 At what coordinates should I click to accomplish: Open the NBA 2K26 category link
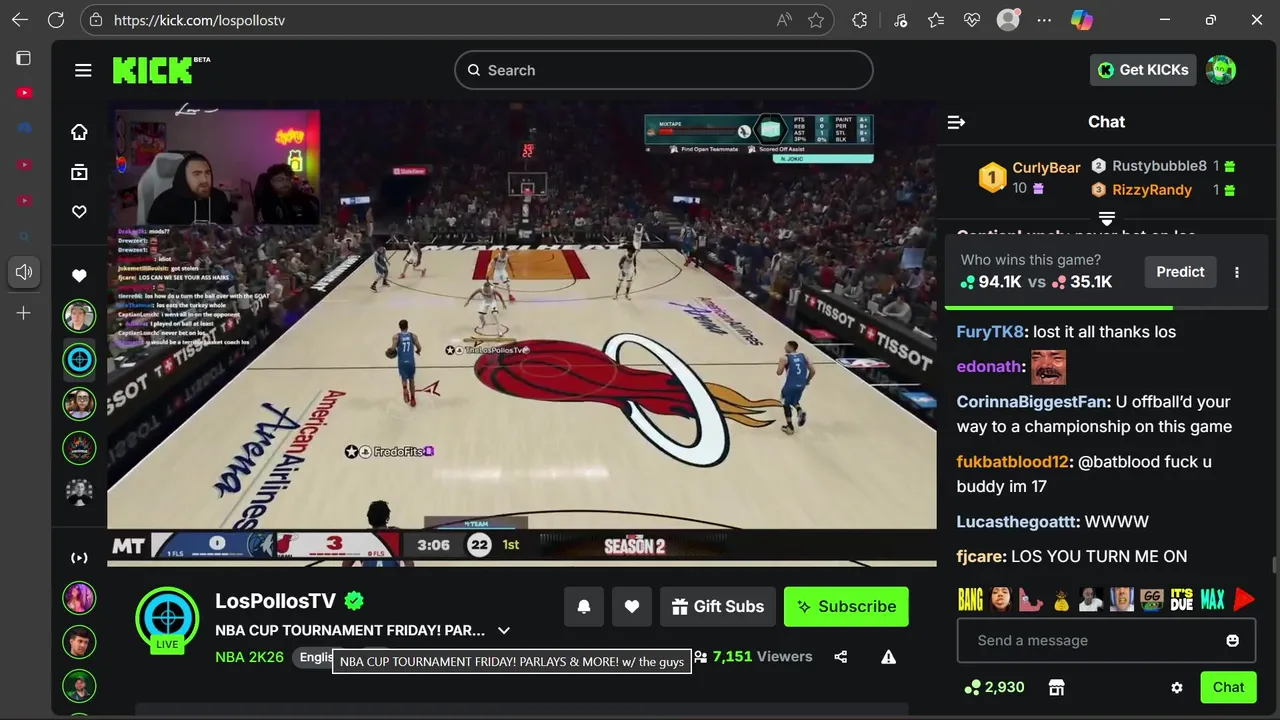(x=249, y=657)
